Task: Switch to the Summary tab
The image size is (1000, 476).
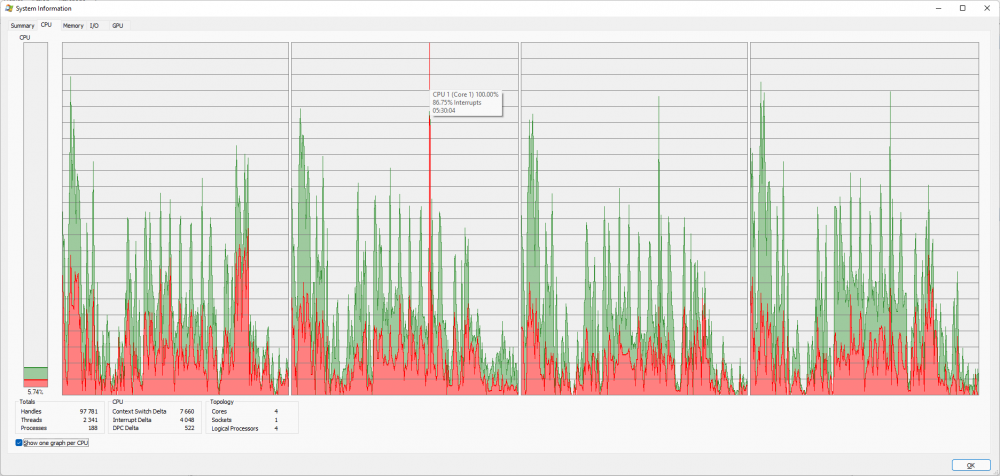Action: (22, 26)
